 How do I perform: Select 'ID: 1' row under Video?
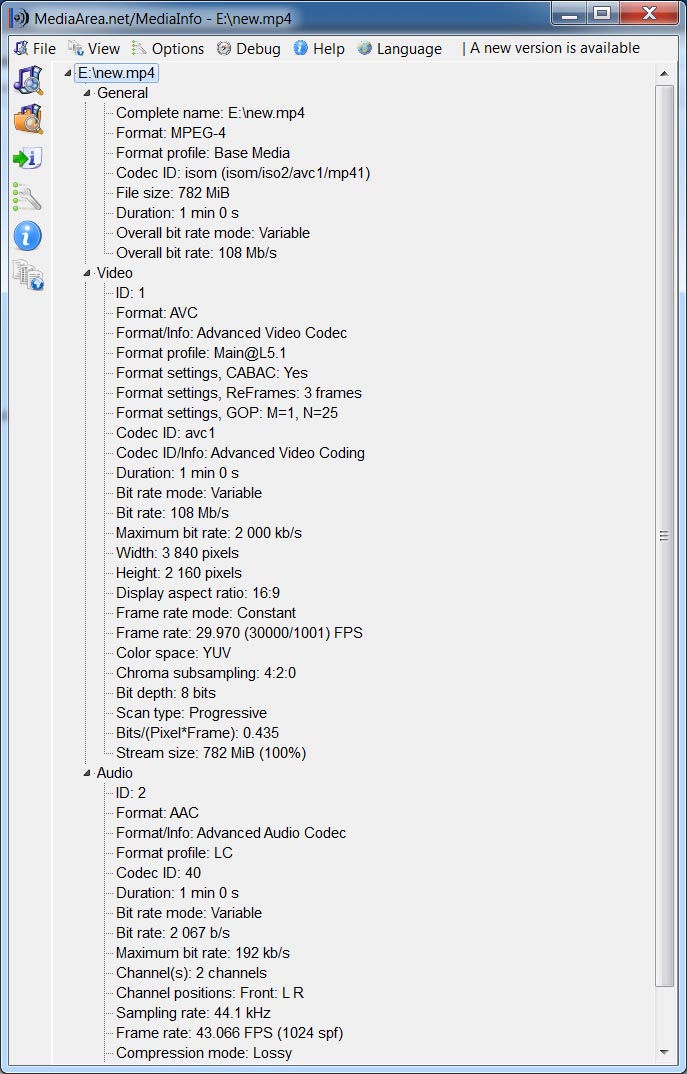point(130,293)
